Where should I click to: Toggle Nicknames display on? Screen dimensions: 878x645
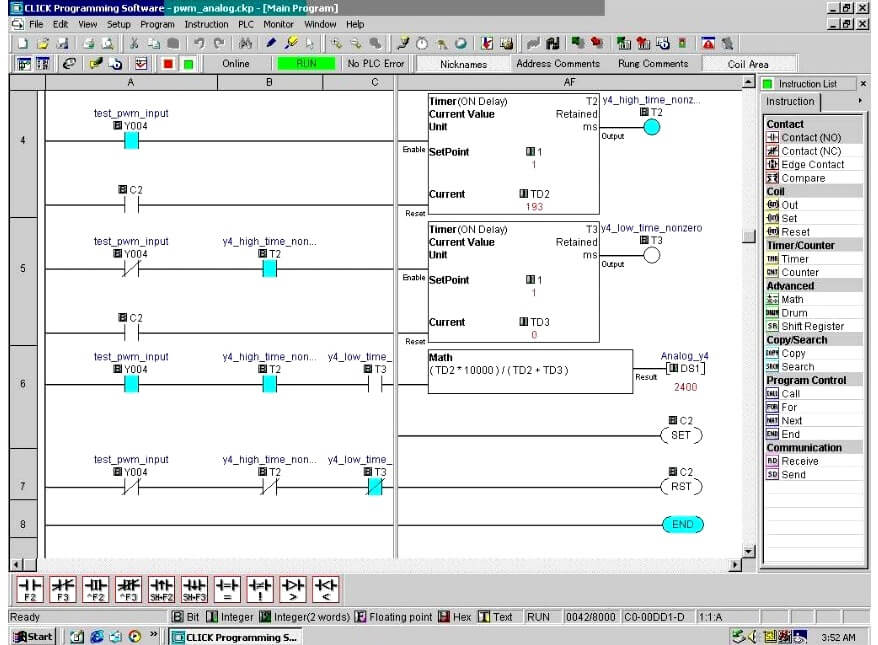click(463, 64)
